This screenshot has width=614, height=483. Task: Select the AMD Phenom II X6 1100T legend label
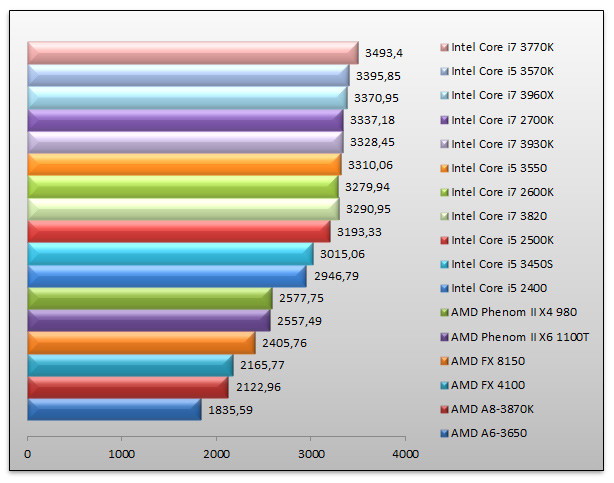point(520,337)
